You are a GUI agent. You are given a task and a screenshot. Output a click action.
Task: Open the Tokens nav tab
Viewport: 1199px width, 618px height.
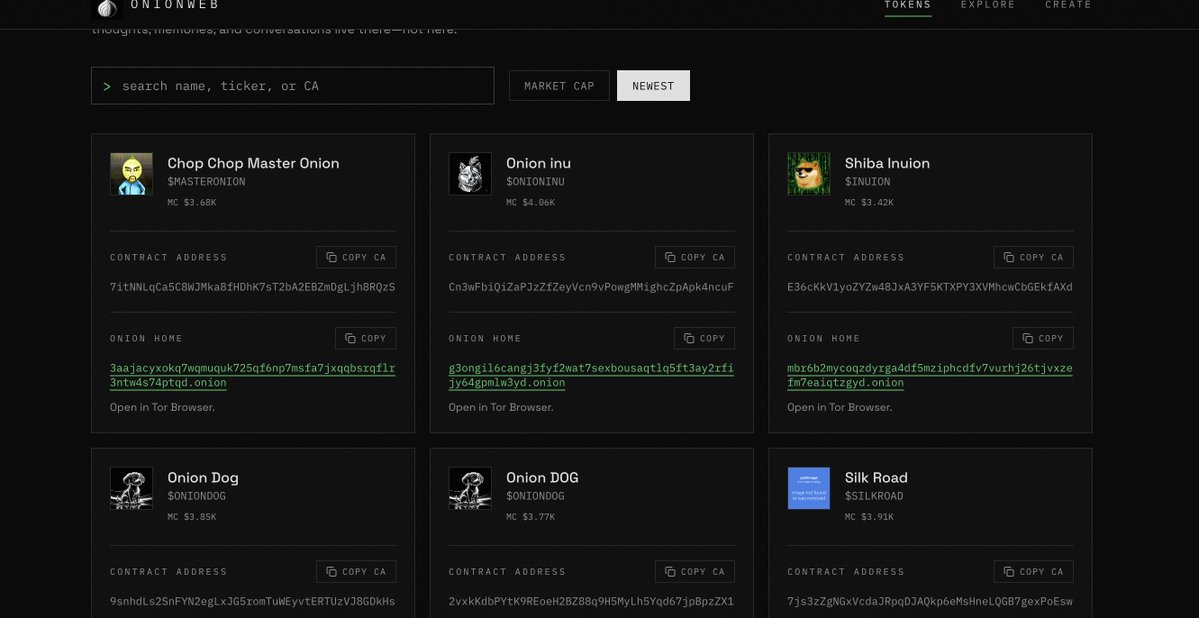click(x=908, y=5)
